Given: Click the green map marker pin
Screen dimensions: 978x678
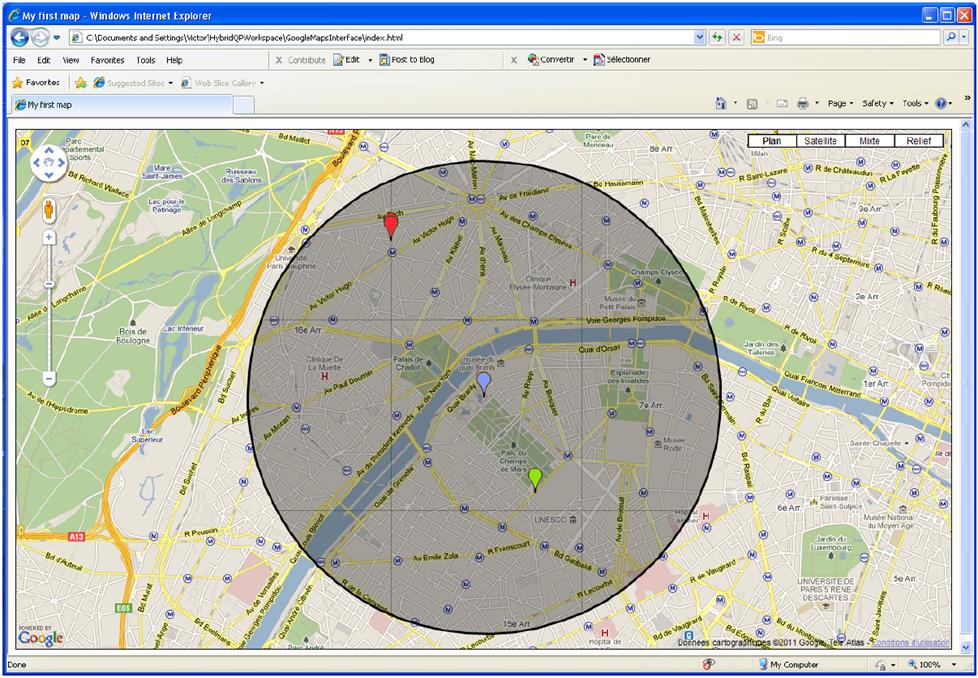Looking at the screenshot, I should 535,477.
